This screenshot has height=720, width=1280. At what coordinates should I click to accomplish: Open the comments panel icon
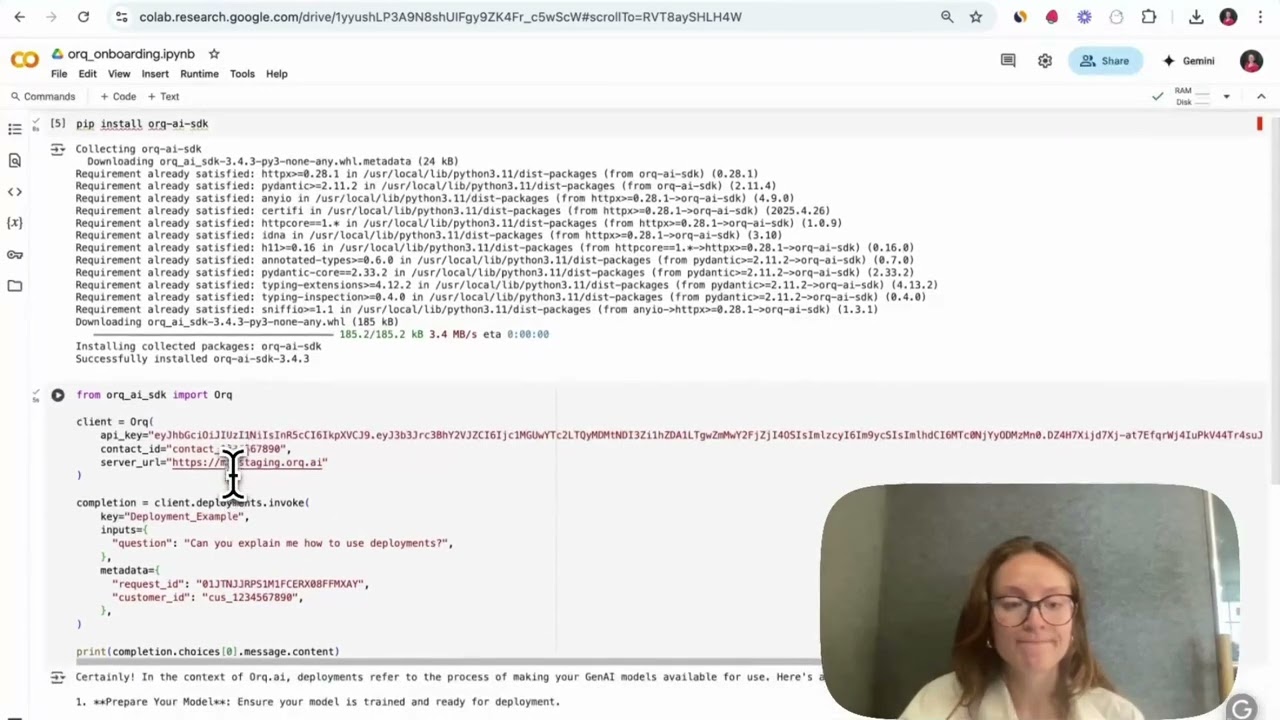(x=1008, y=61)
